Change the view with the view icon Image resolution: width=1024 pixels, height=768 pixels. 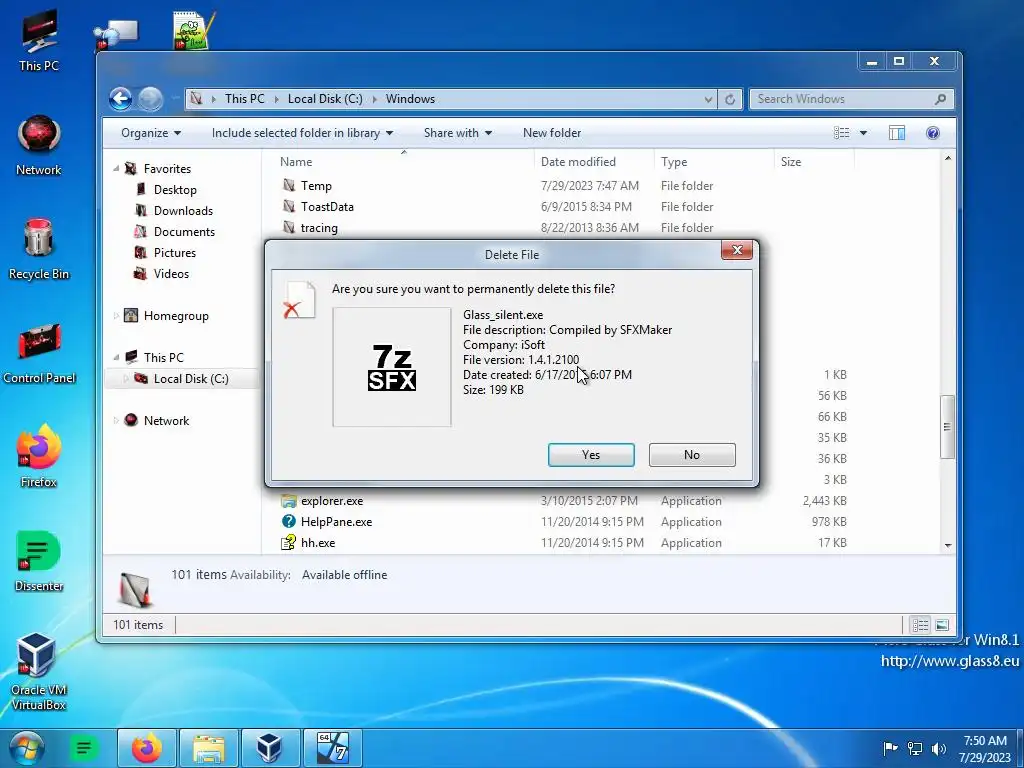[x=842, y=133]
